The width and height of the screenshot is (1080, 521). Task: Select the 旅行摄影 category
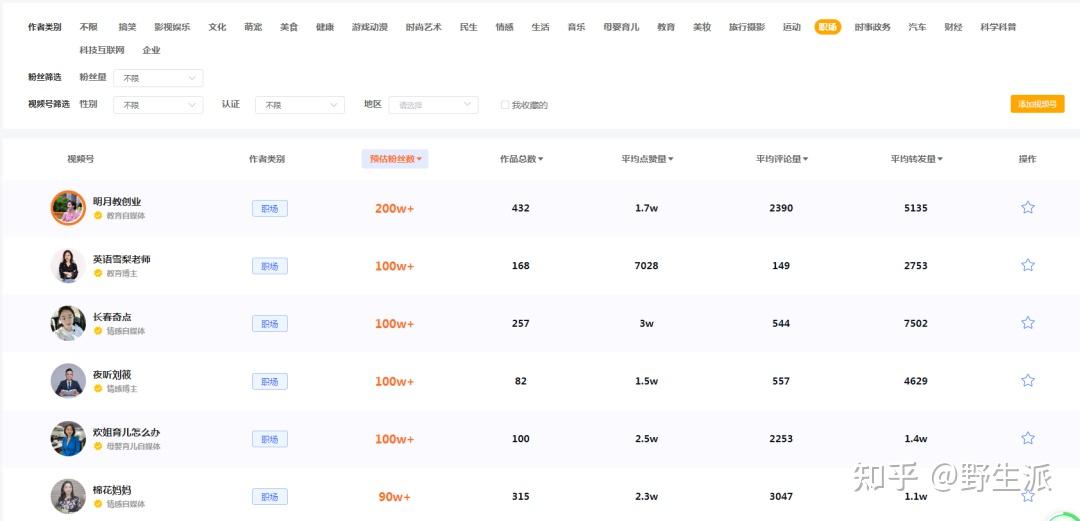pyautogui.click(x=747, y=28)
